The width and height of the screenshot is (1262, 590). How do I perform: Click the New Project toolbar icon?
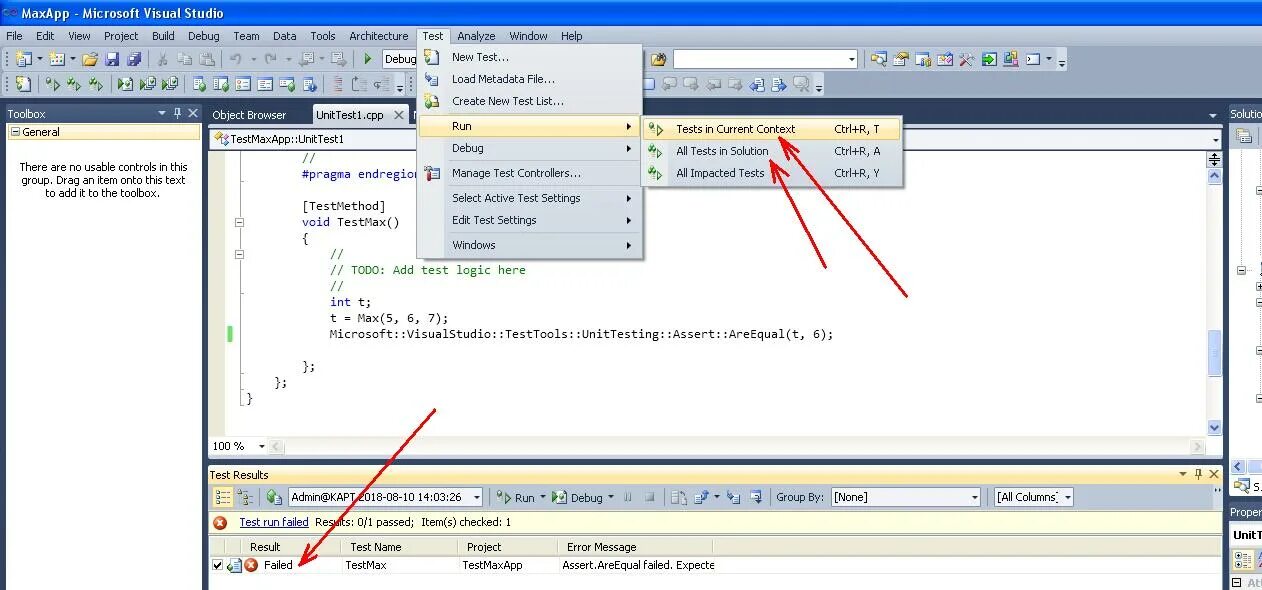click(24, 59)
